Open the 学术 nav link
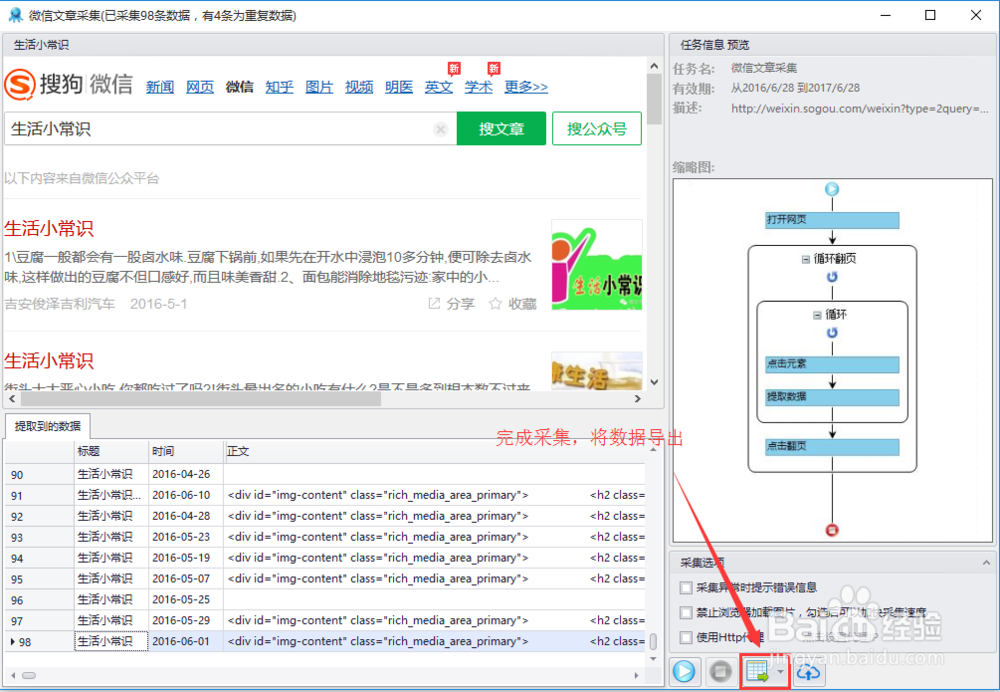The height and width of the screenshot is (692, 1000). tap(478, 87)
